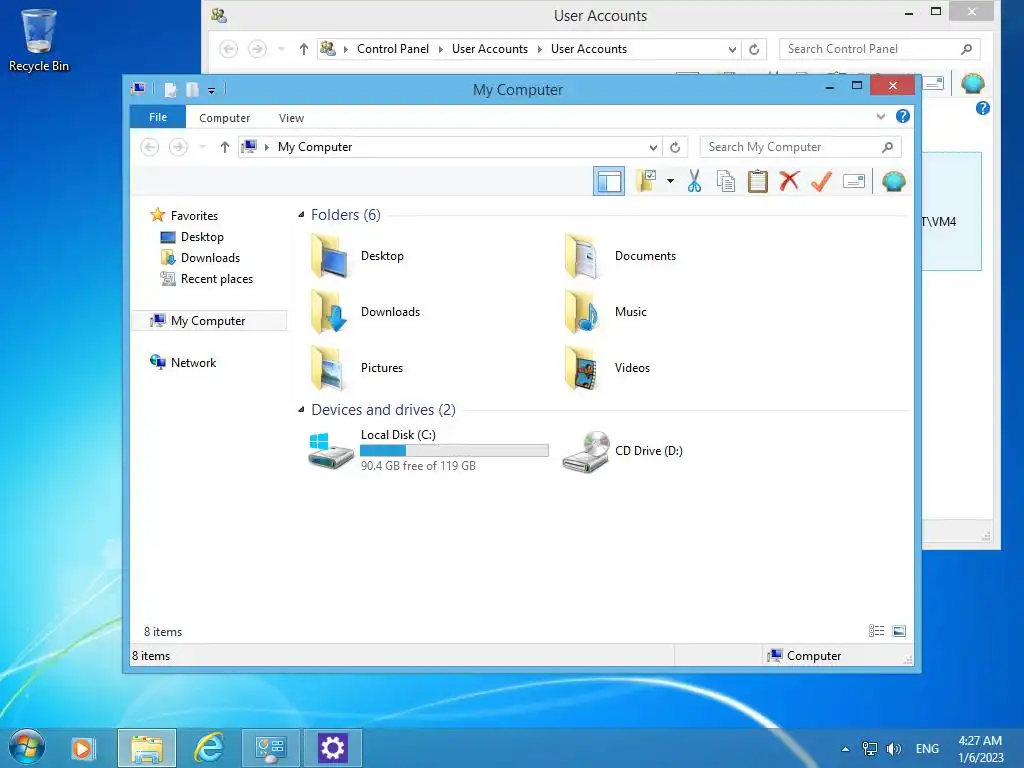Select My Computer in navigation pane
This screenshot has width=1024, height=768.
[209, 321]
